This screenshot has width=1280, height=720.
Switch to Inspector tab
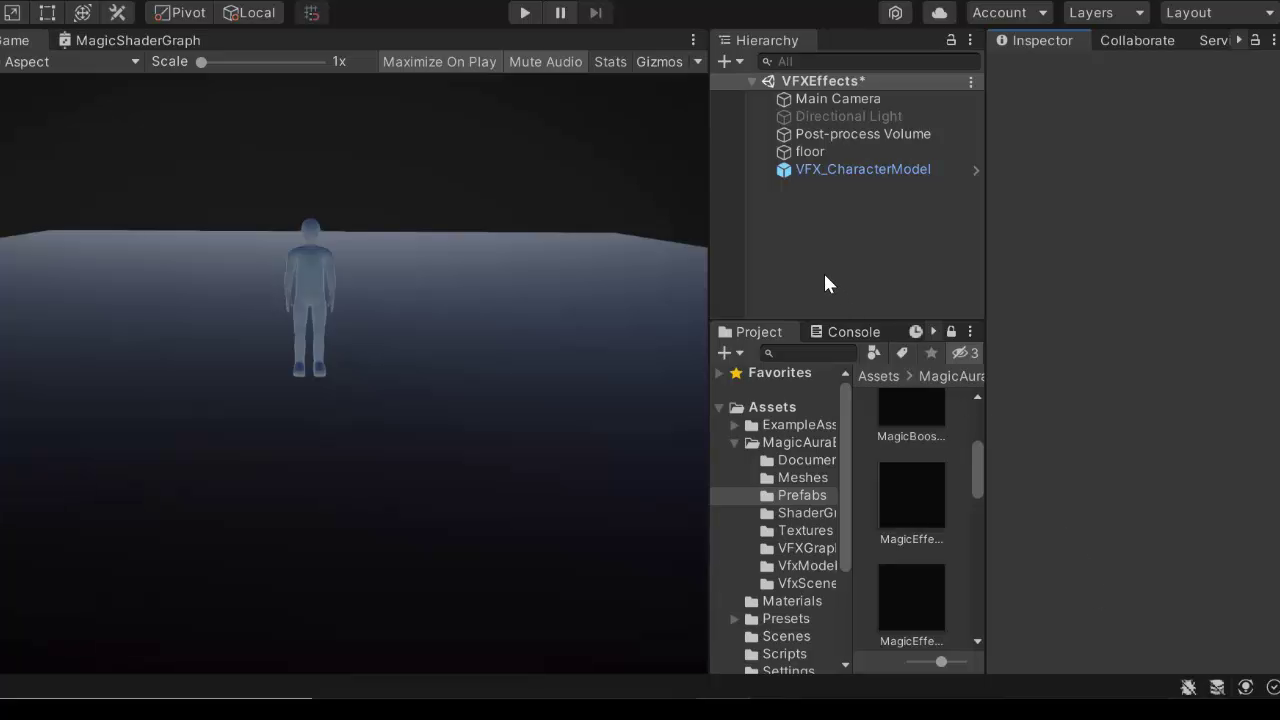(x=1034, y=40)
